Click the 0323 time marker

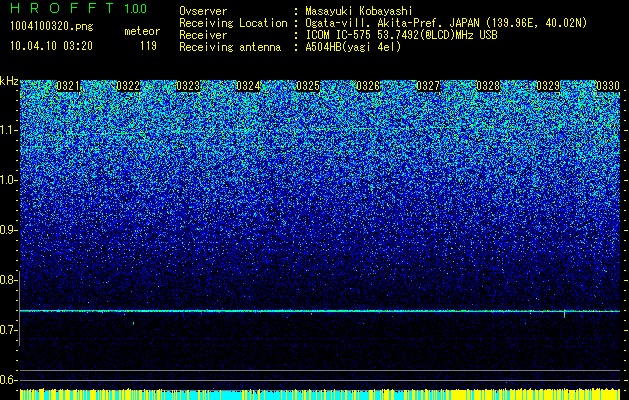(x=188, y=86)
